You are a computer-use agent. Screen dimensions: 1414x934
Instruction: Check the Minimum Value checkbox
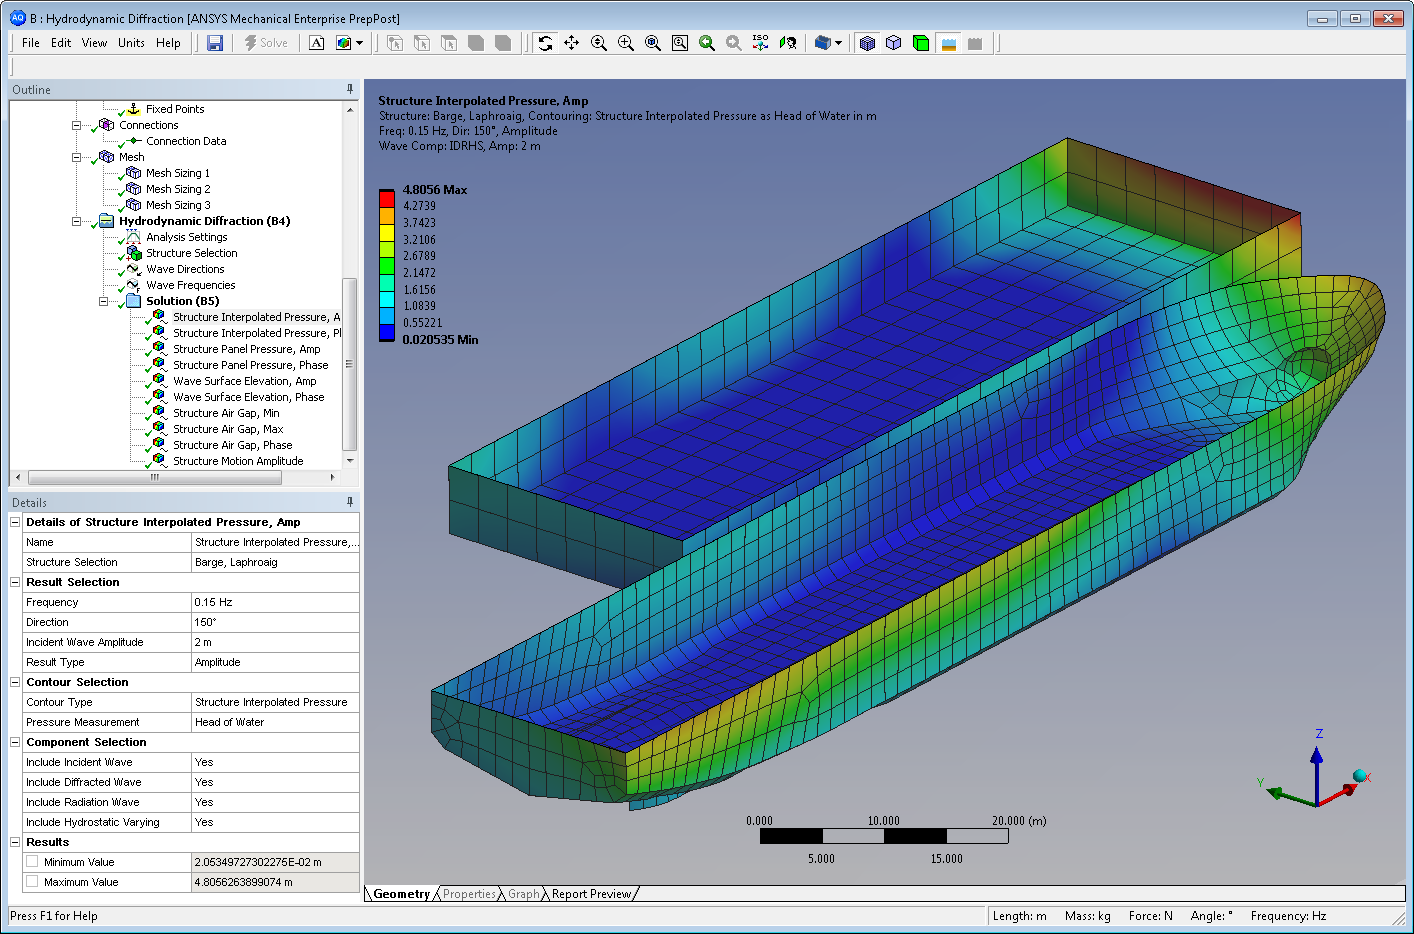(x=32, y=862)
